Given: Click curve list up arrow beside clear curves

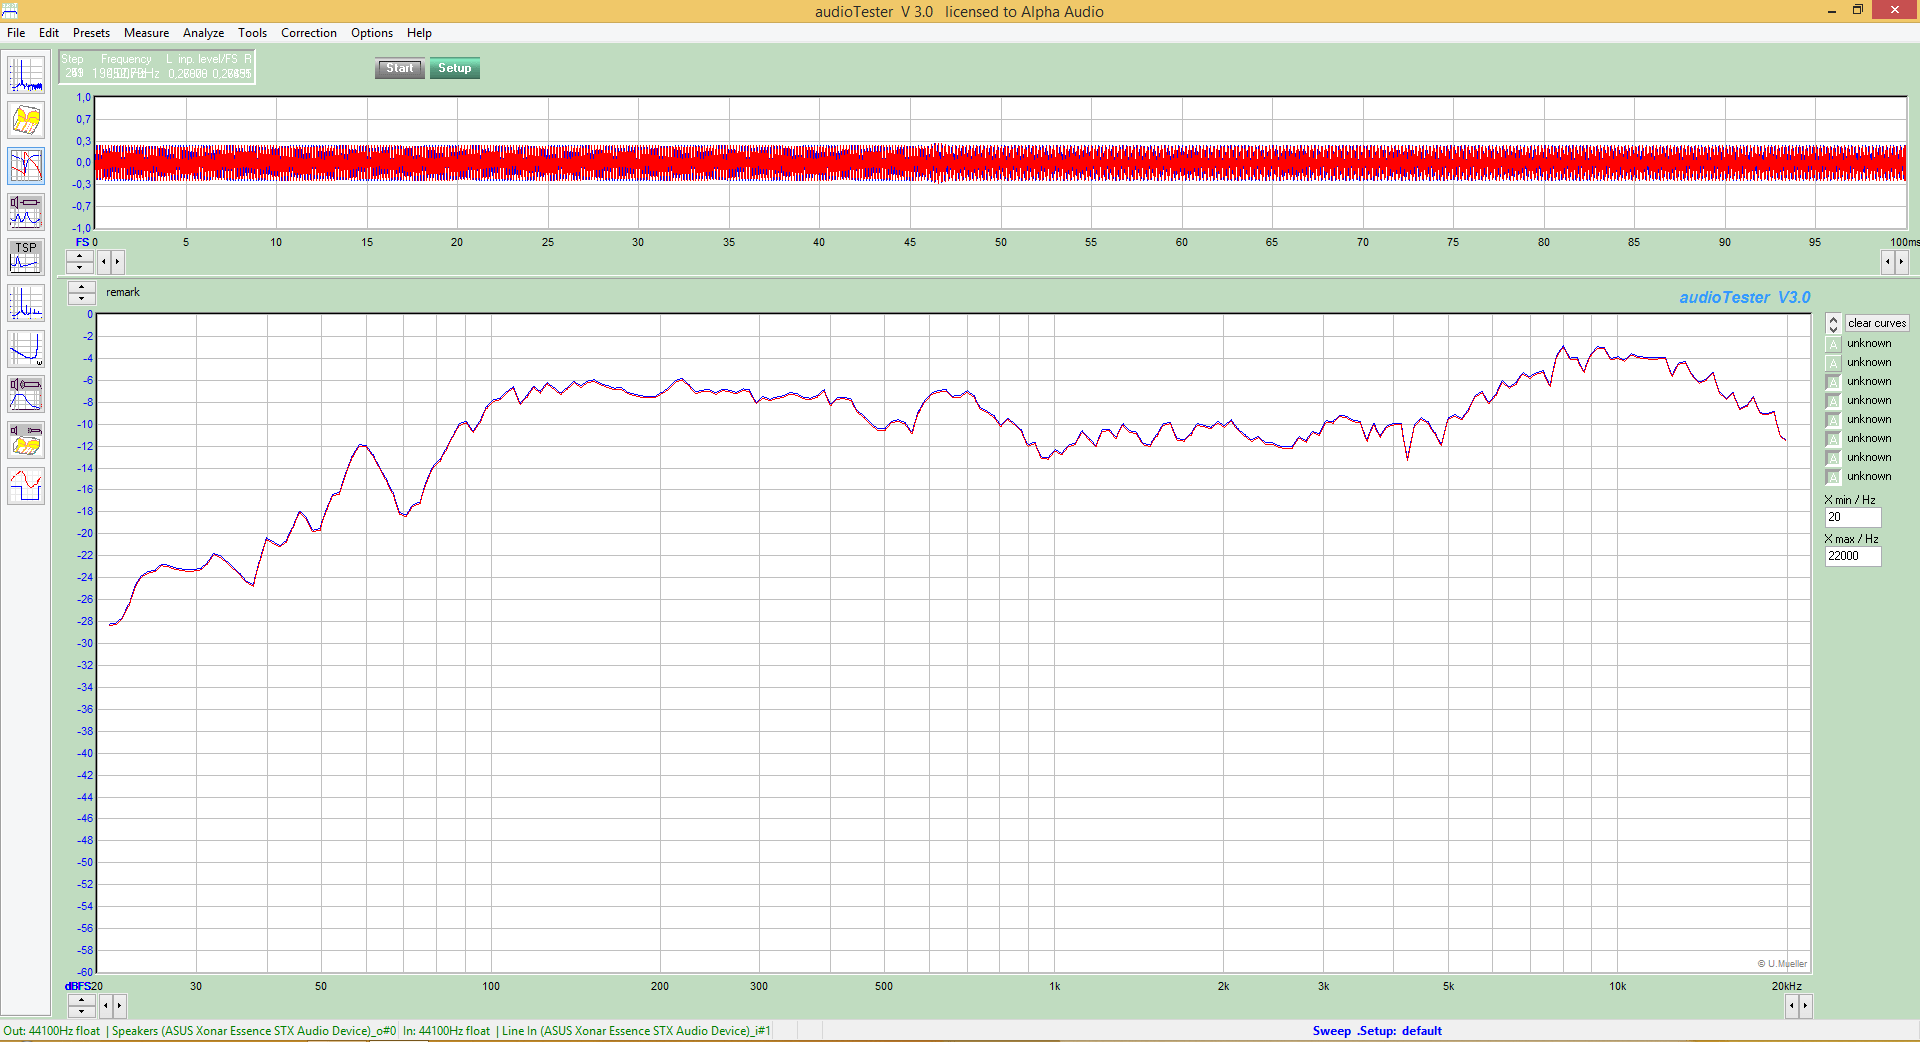Looking at the screenshot, I should coord(1833,319).
